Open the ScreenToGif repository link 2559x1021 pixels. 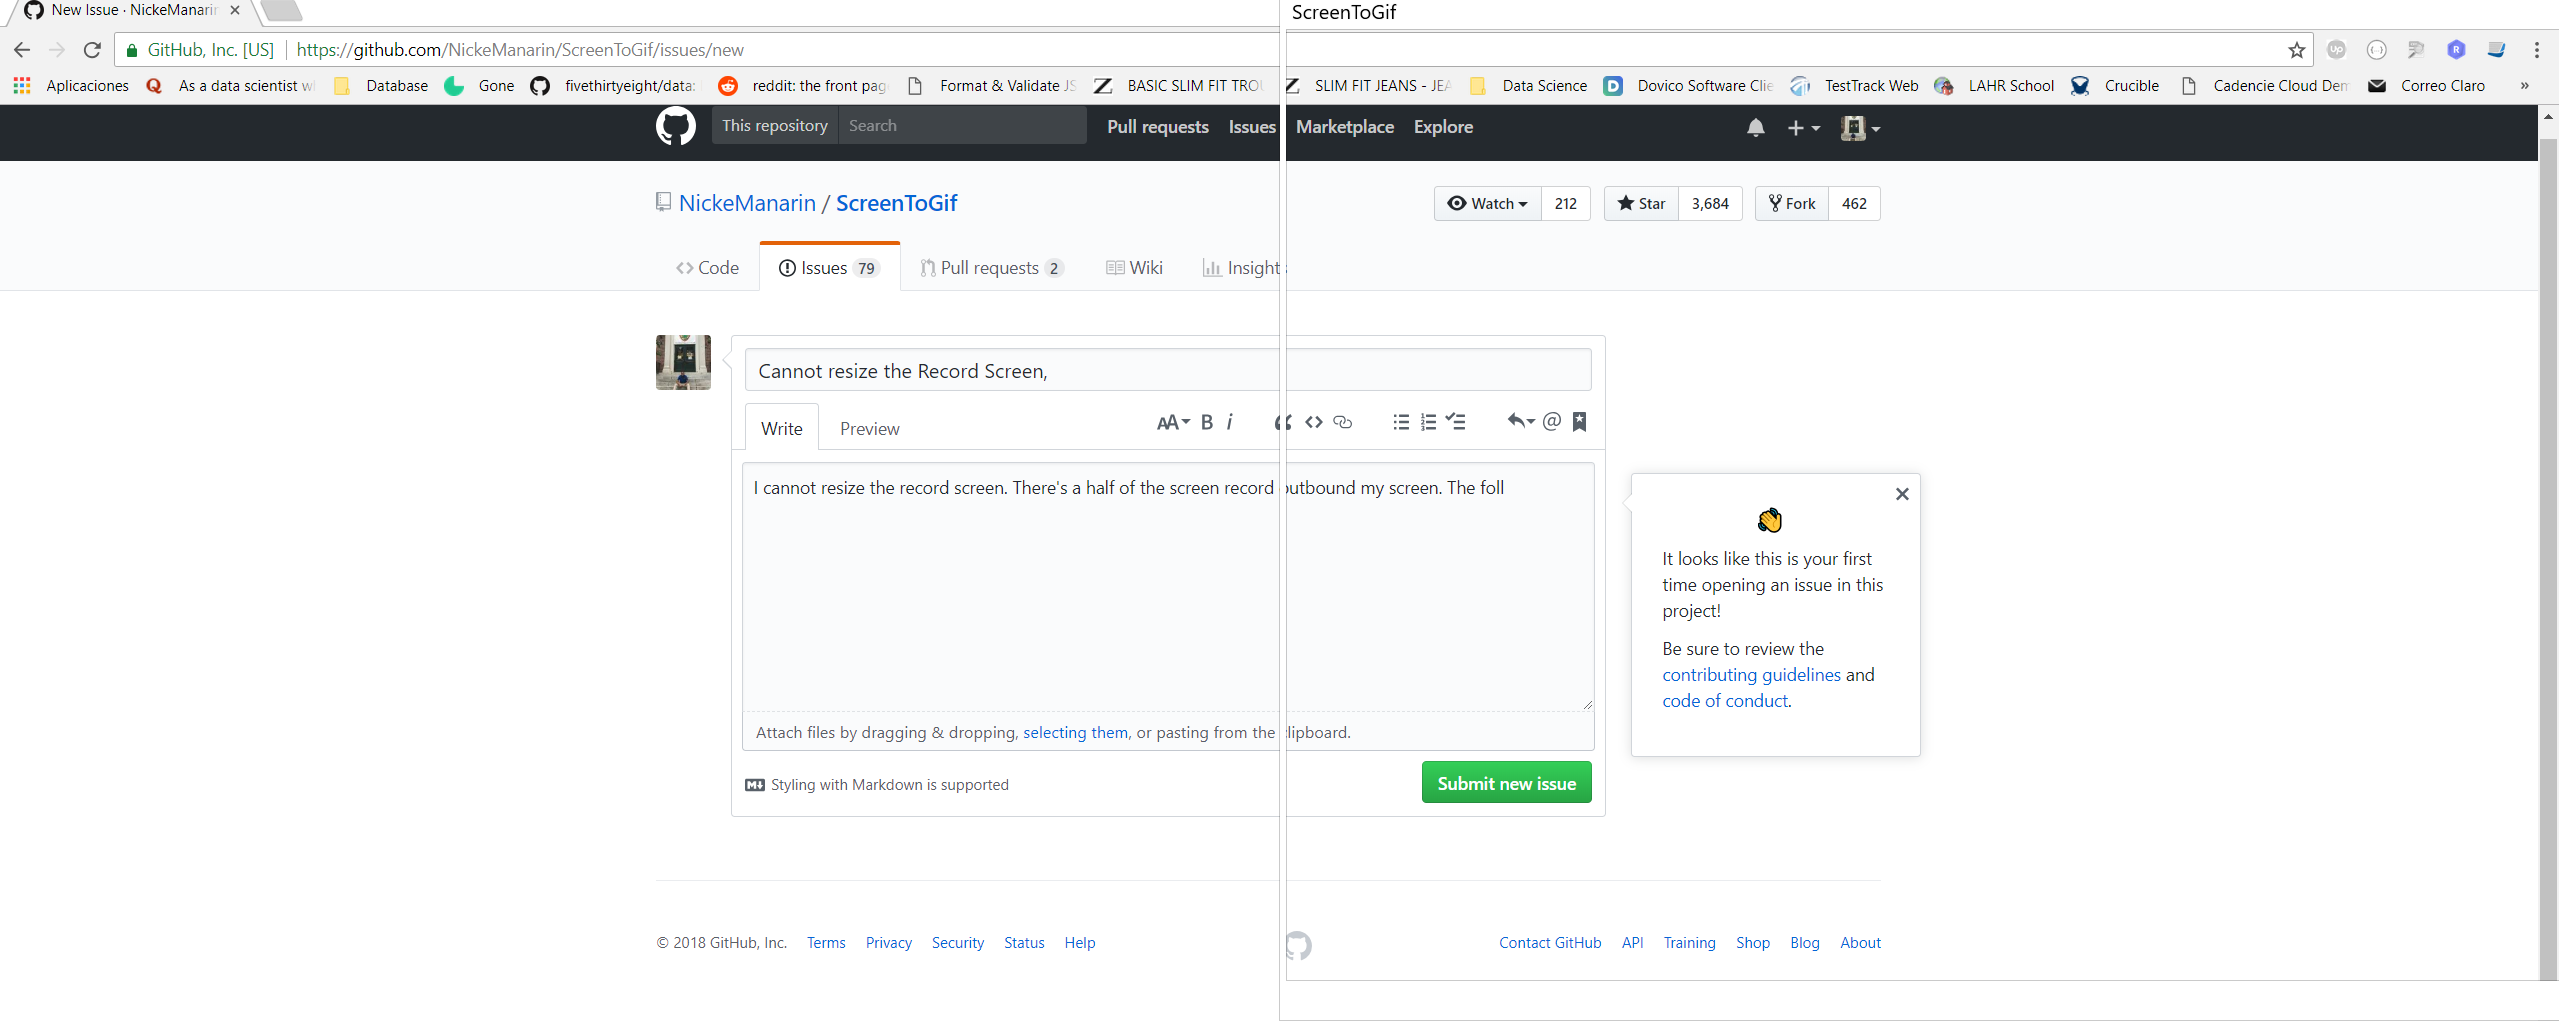(x=896, y=204)
